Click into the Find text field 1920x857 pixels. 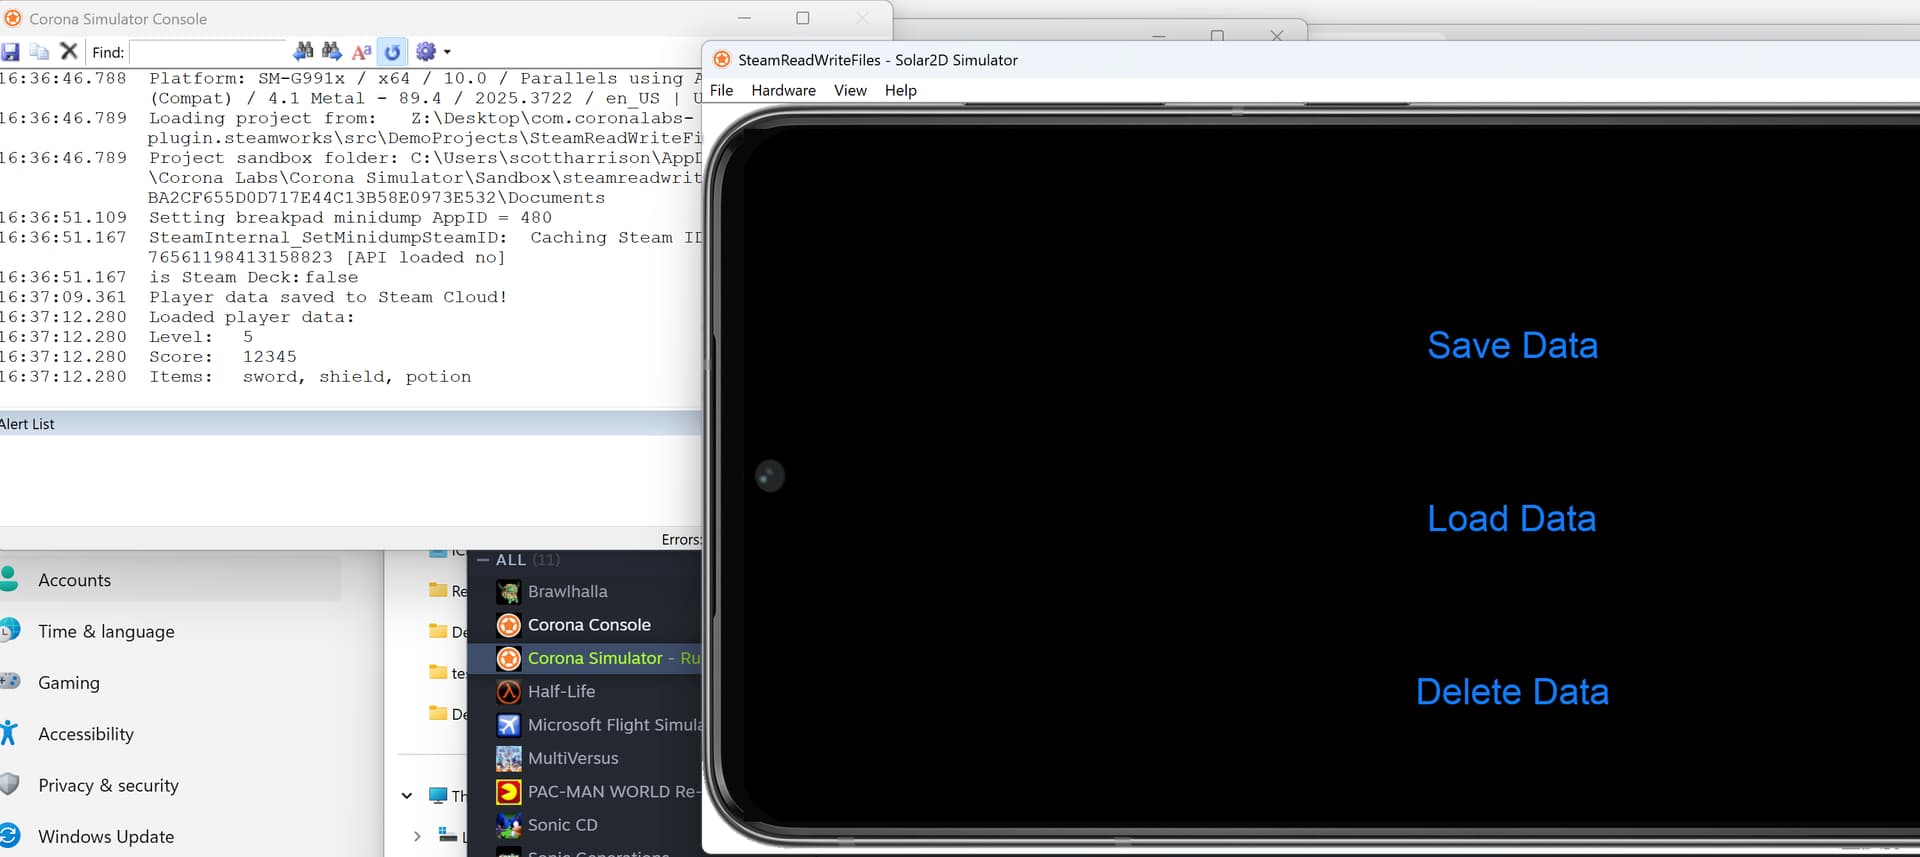(209, 52)
